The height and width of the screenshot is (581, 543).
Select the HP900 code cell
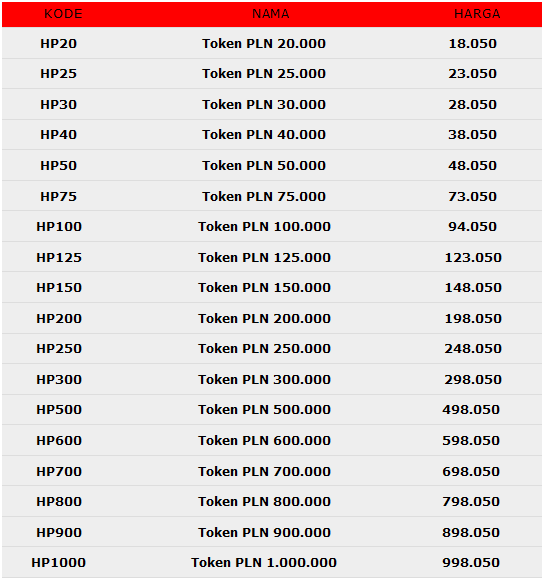point(59,533)
